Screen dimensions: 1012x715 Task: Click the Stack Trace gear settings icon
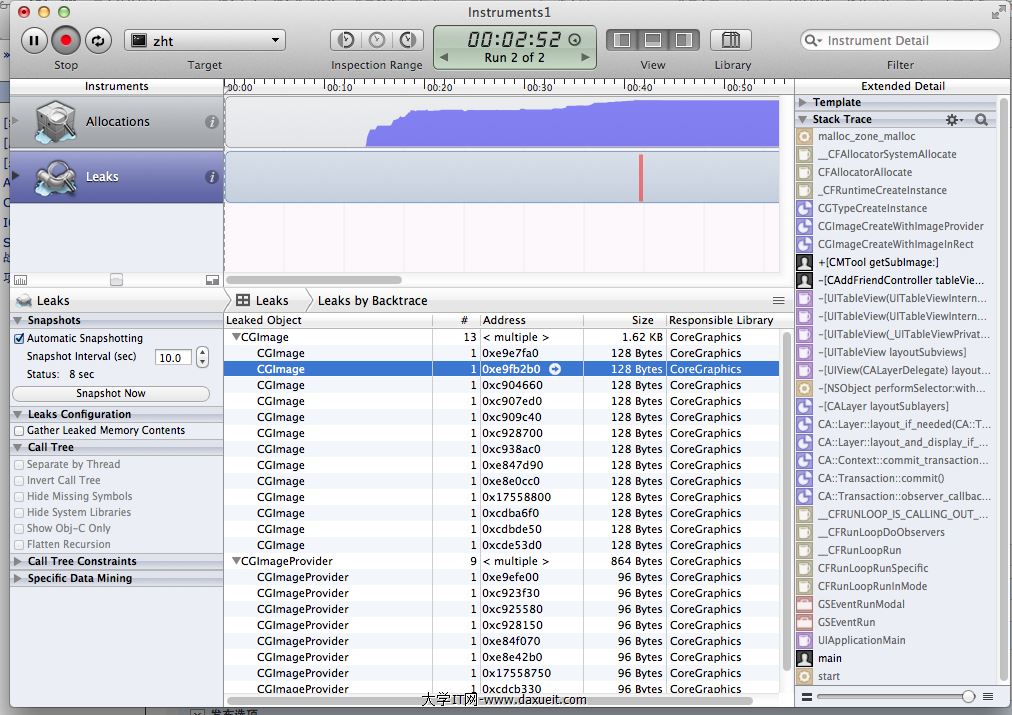point(953,119)
